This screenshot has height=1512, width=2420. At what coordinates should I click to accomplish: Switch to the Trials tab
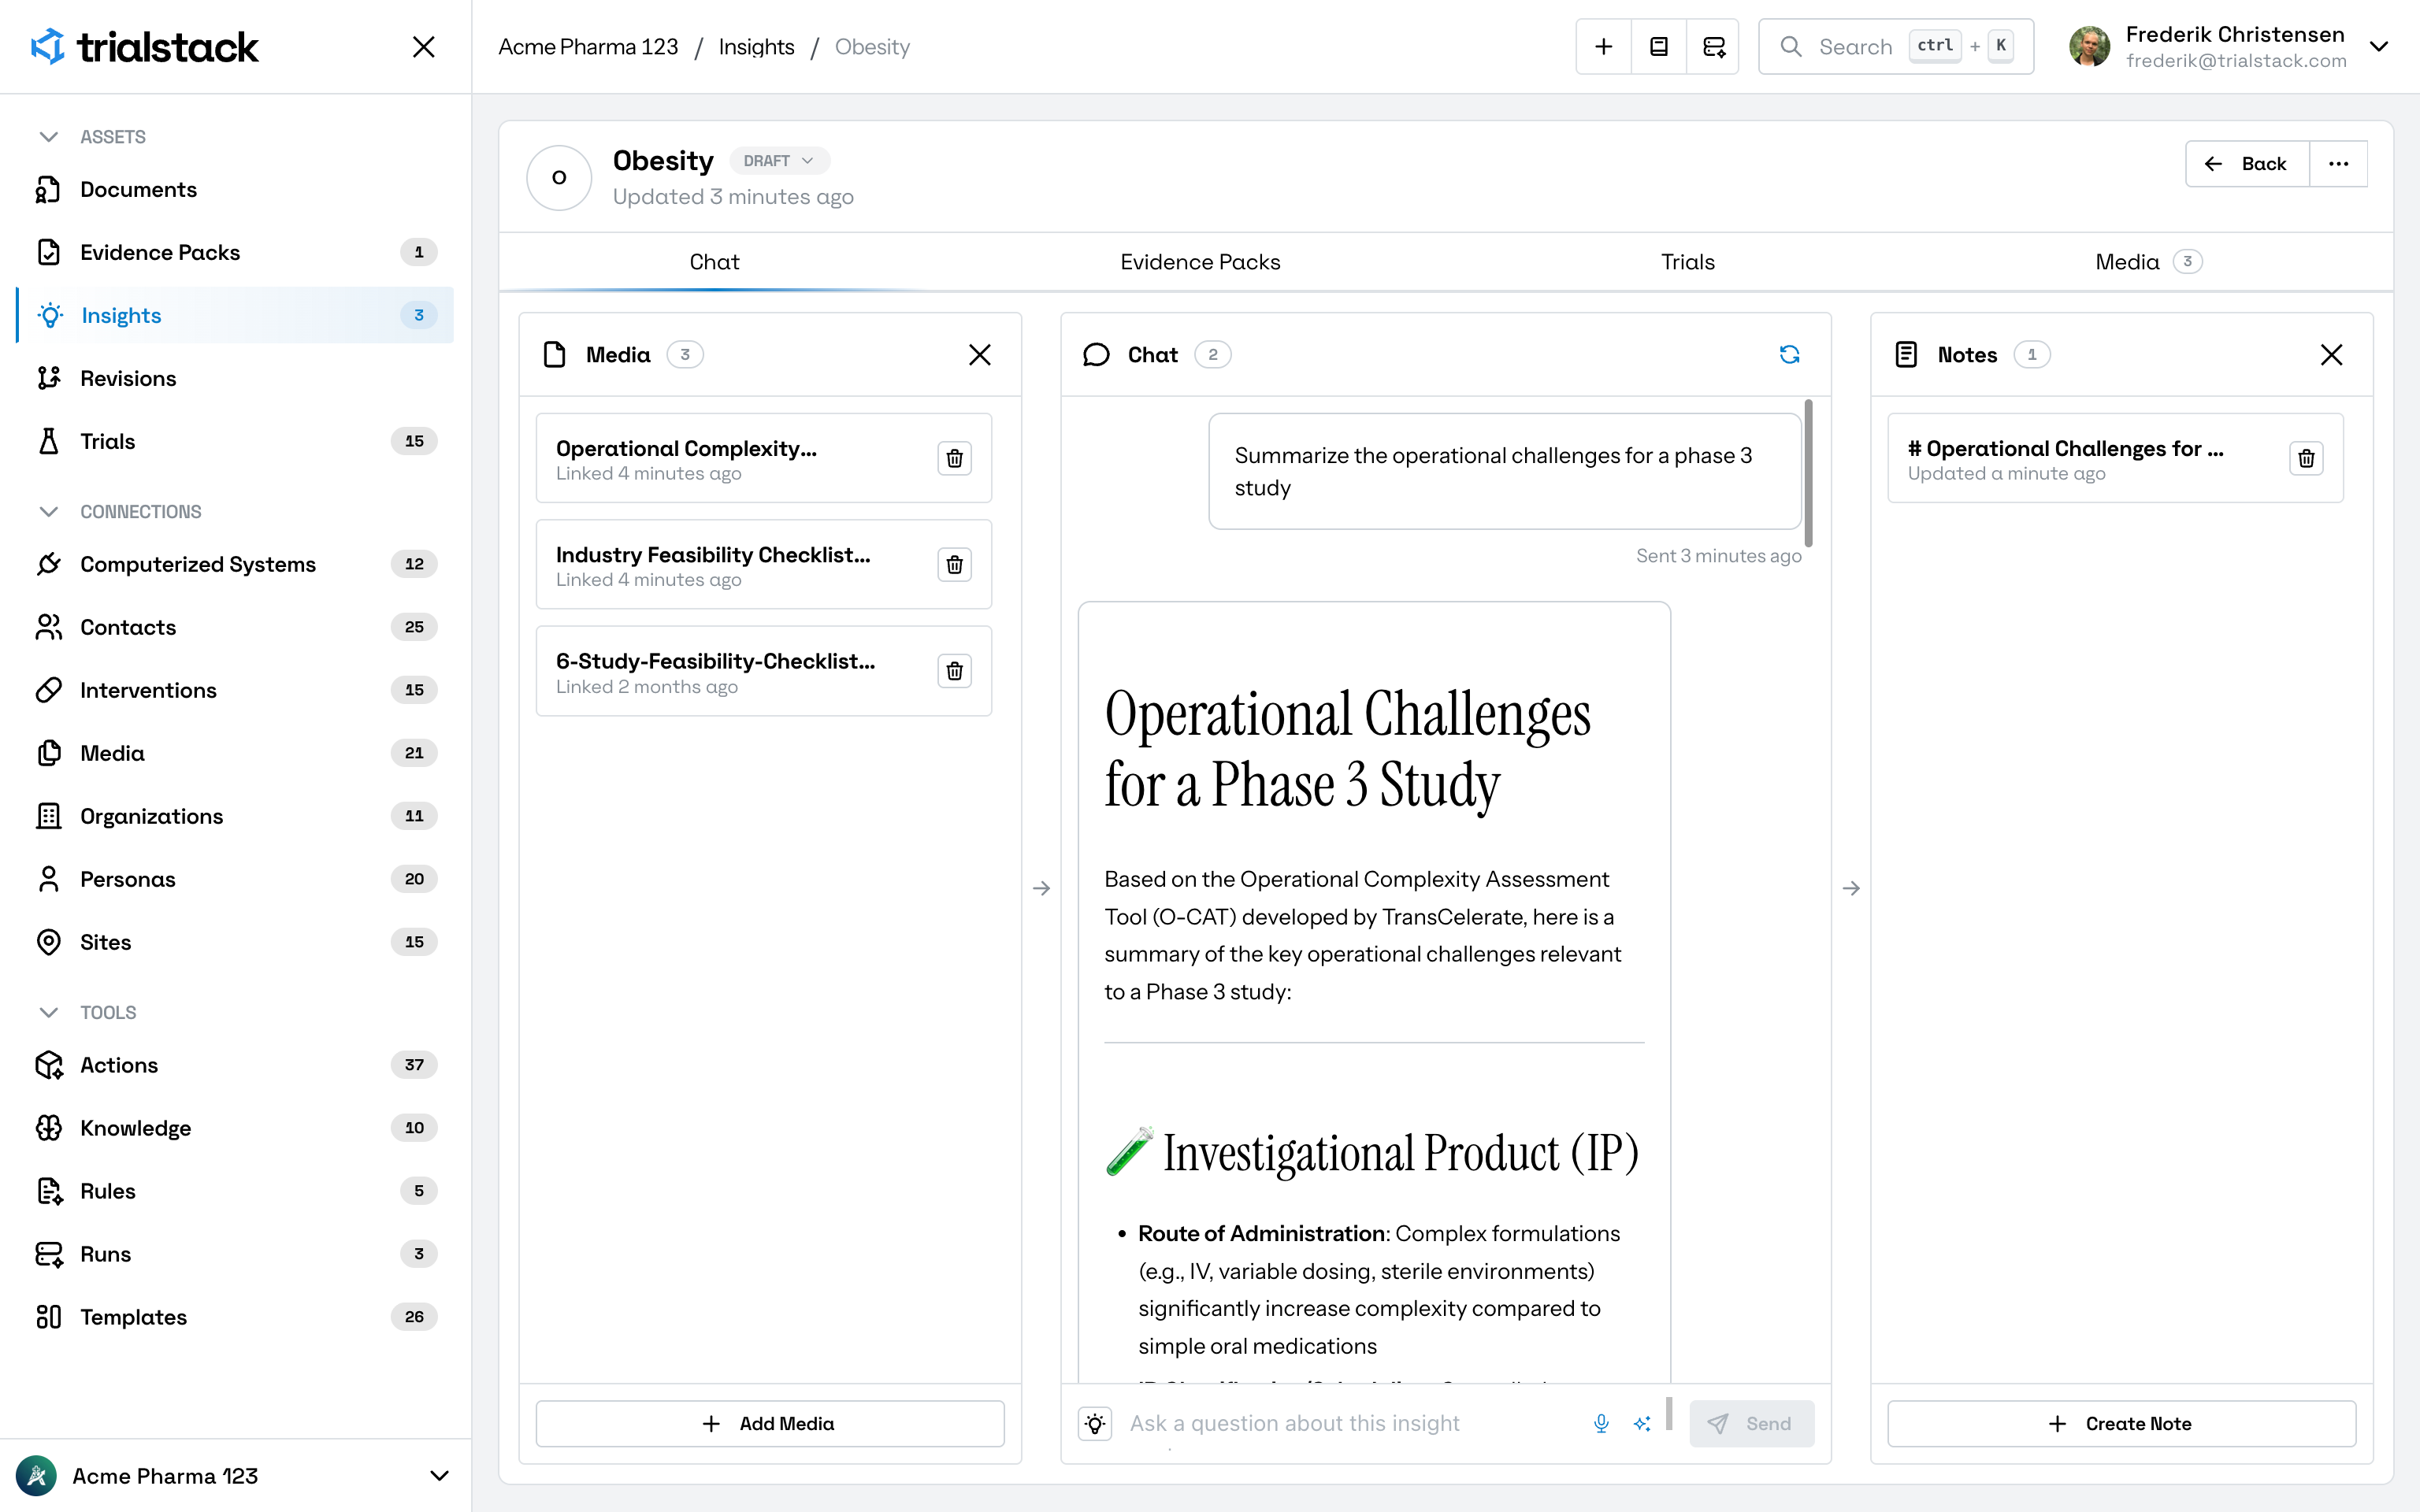coord(1688,262)
